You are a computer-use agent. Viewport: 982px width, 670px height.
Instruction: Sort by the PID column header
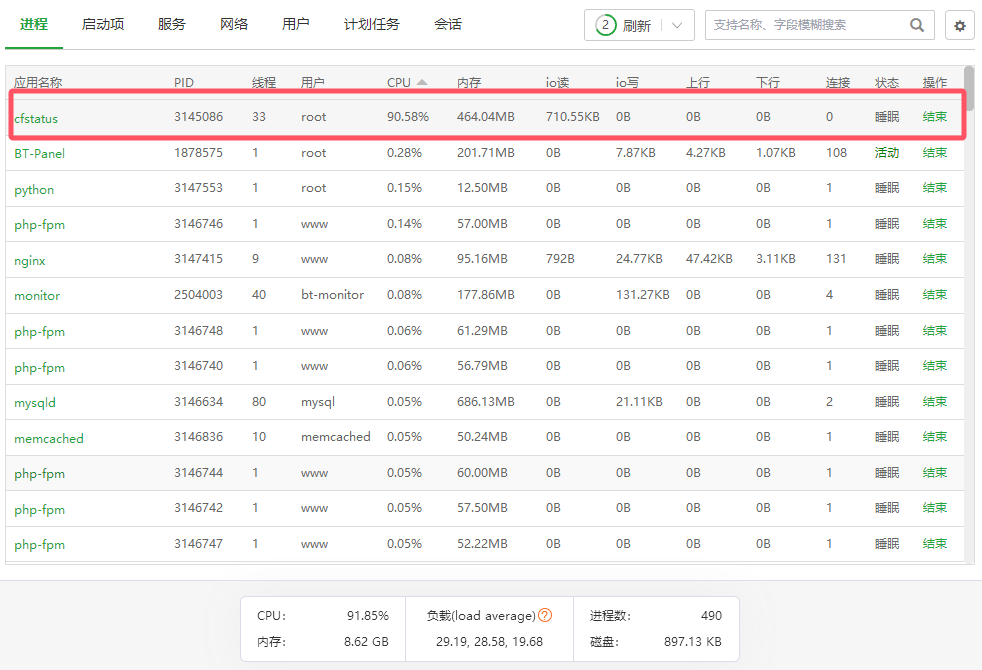click(183, 82)
